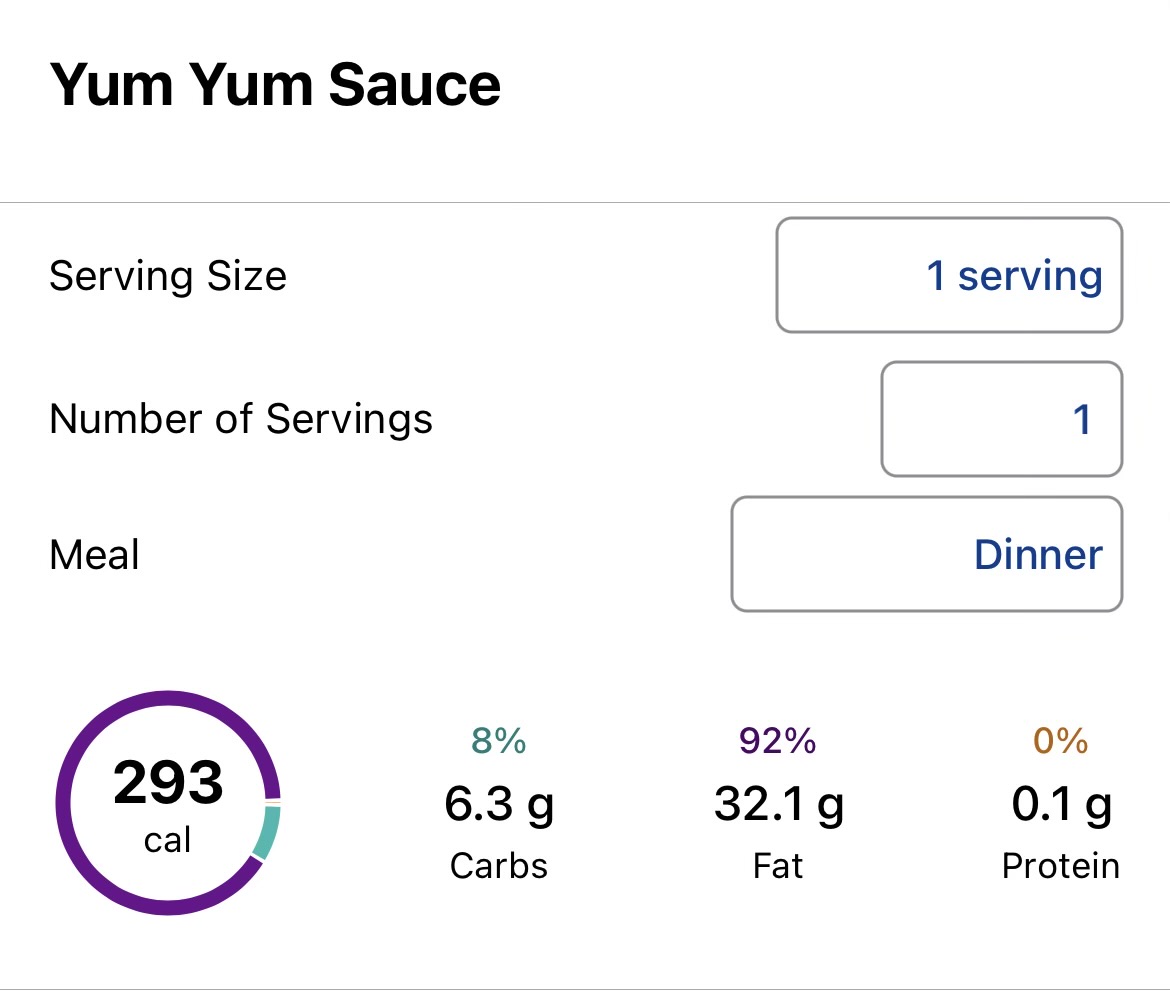Tap the 0.1 g Protein value
Image resolution: width=1170 pixels, height=991 pixels.
click(x=1060, y=804)
